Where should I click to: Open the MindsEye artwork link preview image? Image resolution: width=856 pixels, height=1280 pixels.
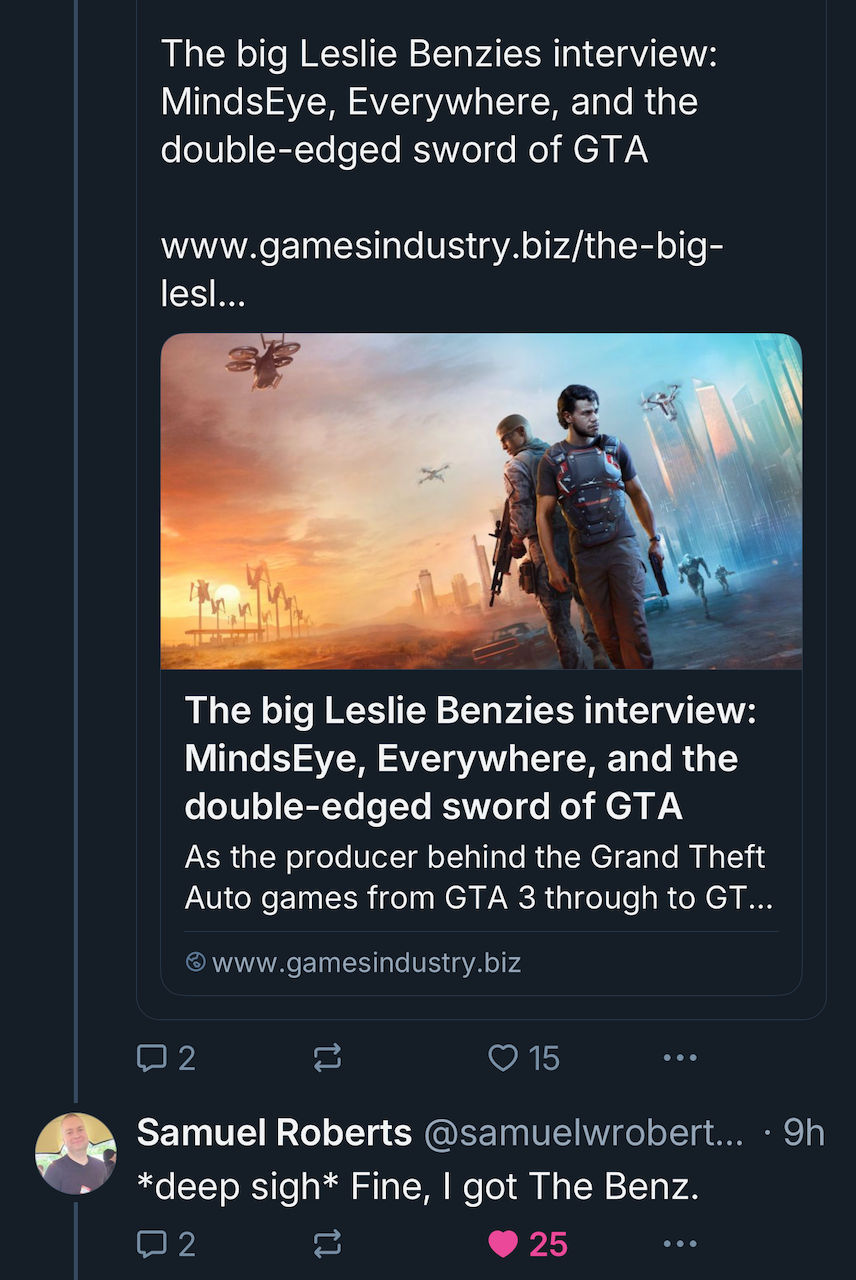pos(481,501)
